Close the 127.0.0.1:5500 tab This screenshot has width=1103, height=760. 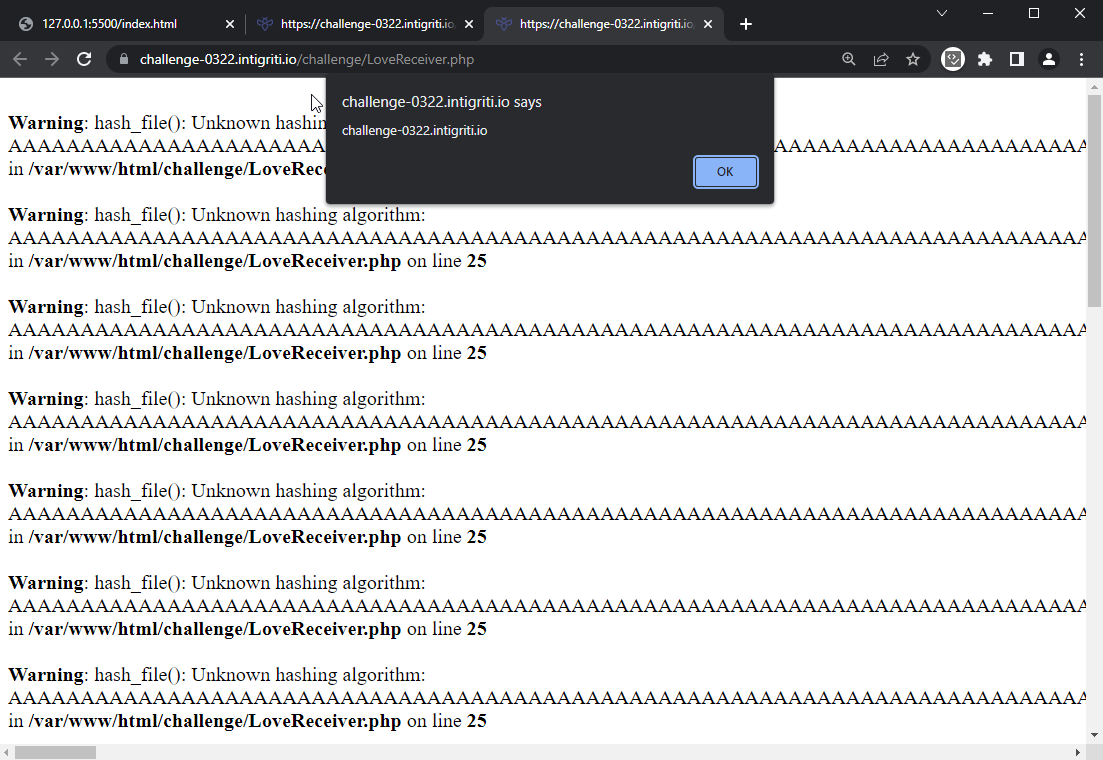229,24
